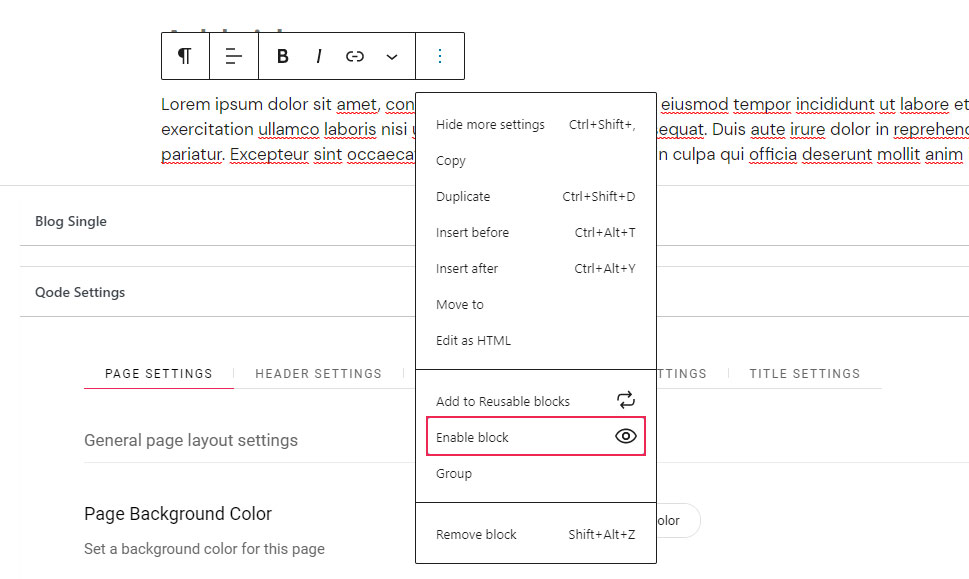Open the Title Settings tab

pos(805,374)
